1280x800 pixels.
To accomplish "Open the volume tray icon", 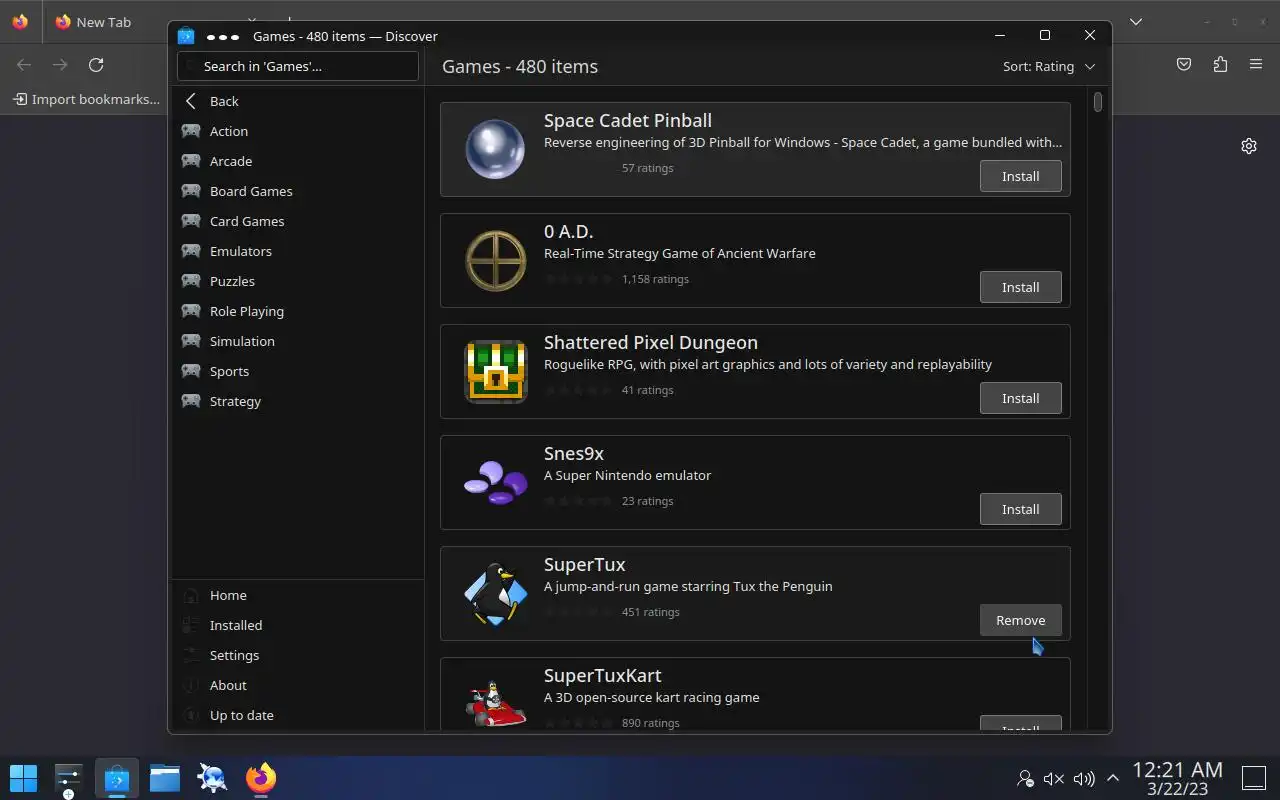I will point(1083,778).
